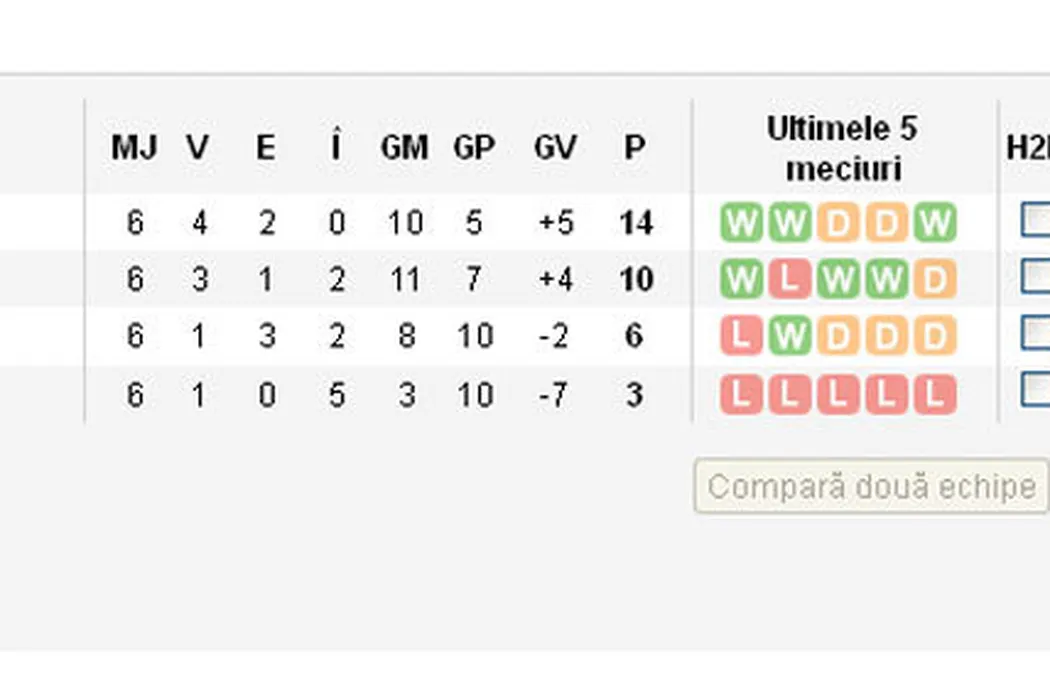Click the last orange D badge, second row

coord(935,280)
